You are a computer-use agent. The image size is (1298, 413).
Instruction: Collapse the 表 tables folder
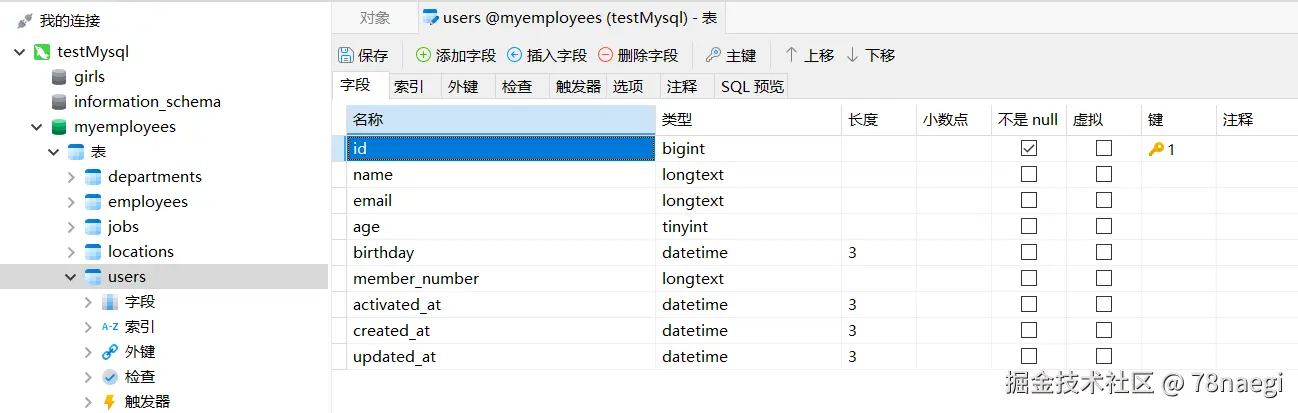[x=54, y=152]
